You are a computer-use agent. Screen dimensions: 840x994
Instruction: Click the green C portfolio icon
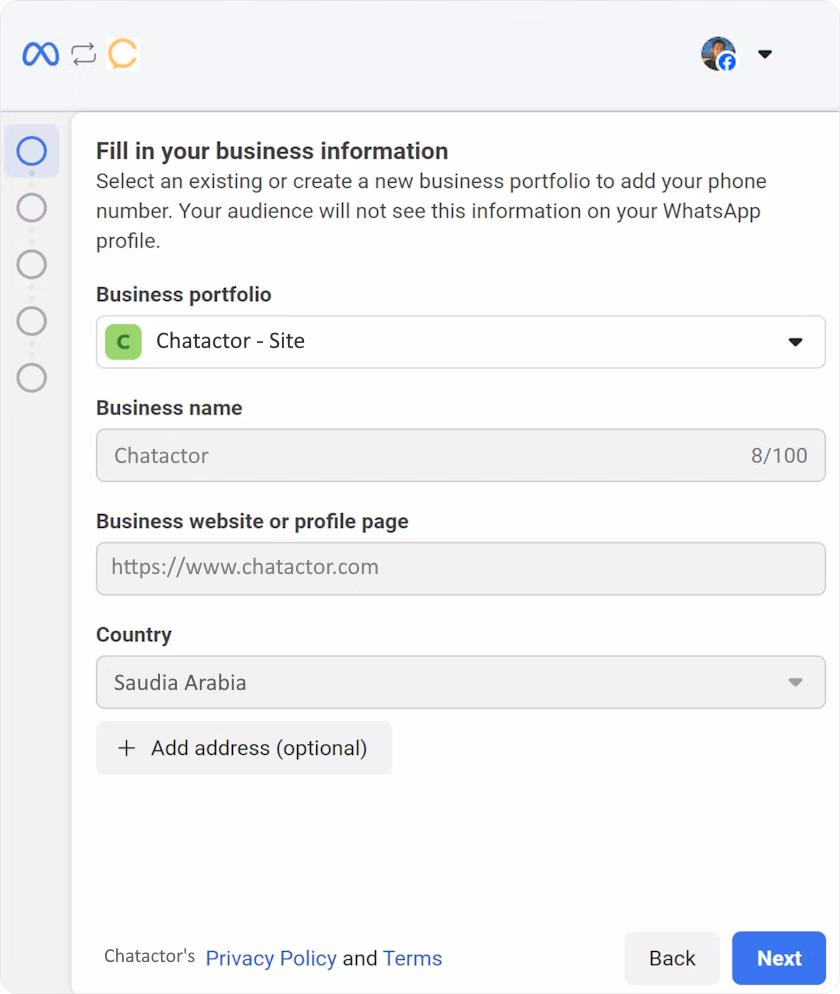point(123,342)
